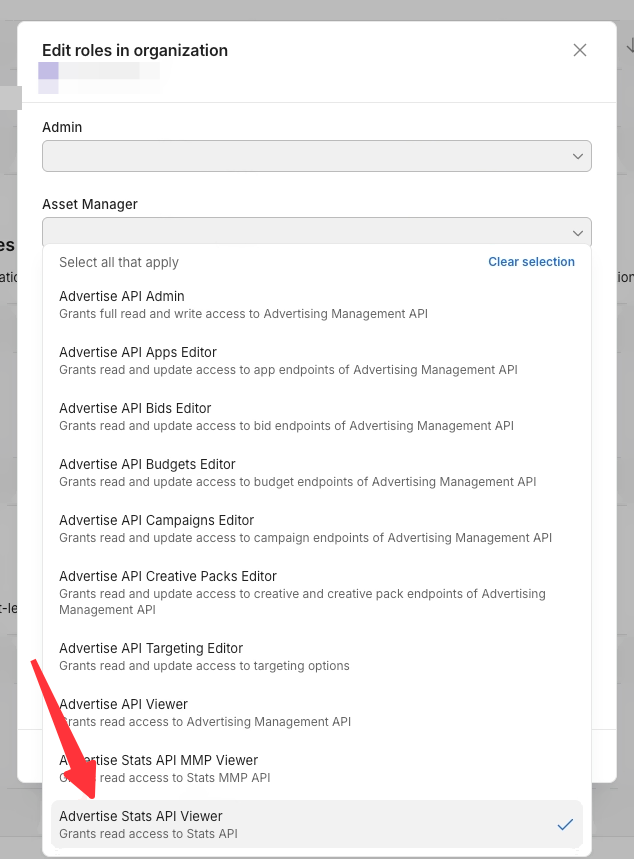Click the 'Edit roles in organization' heading
This screenshot has width=634, height=859.
(135, 50)
